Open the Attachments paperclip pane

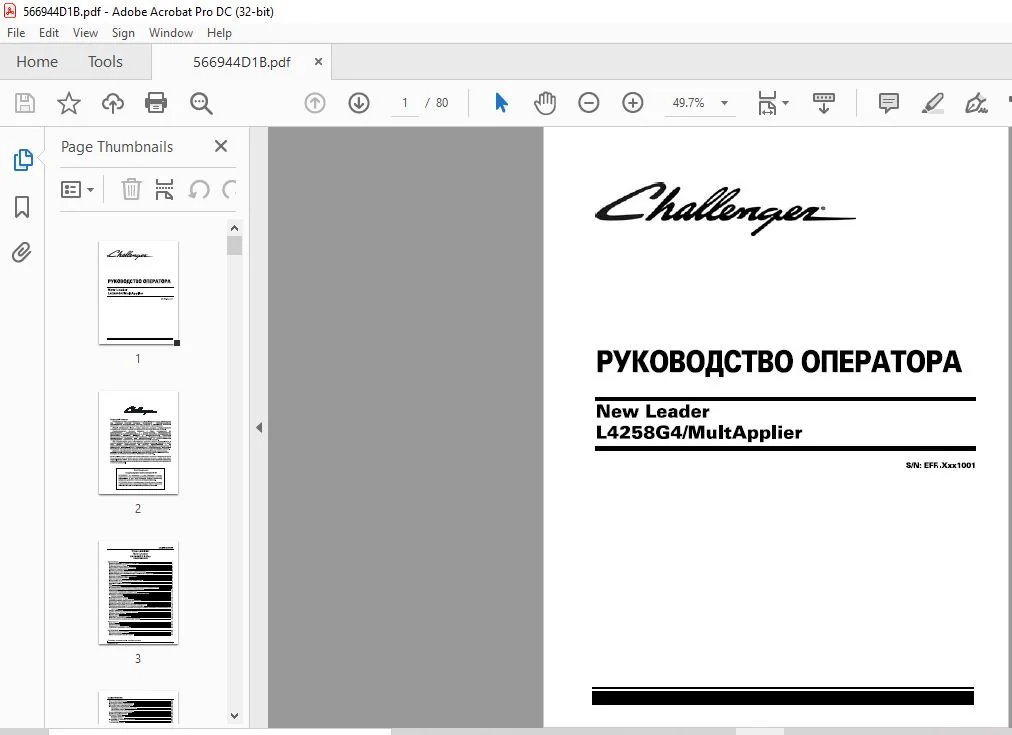tap(21, 252)
